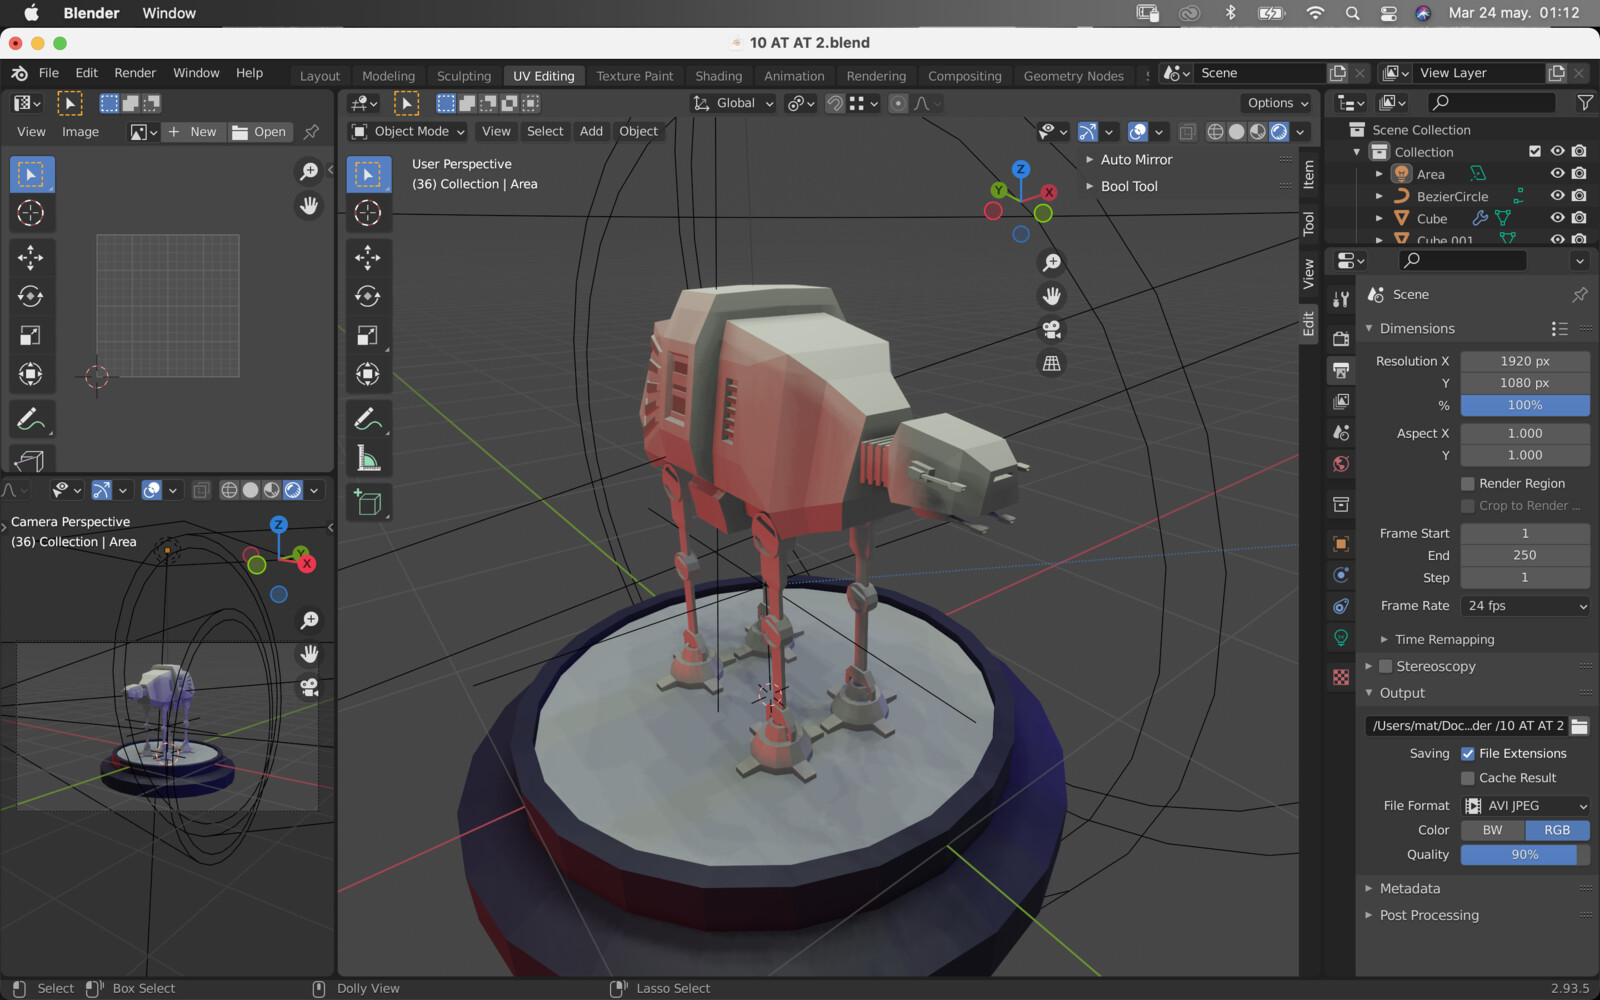Select the Annotate tool in the UV editor
Image resolution: width=1600 pixels, height=1000 pixels.
tap(31, 419)
